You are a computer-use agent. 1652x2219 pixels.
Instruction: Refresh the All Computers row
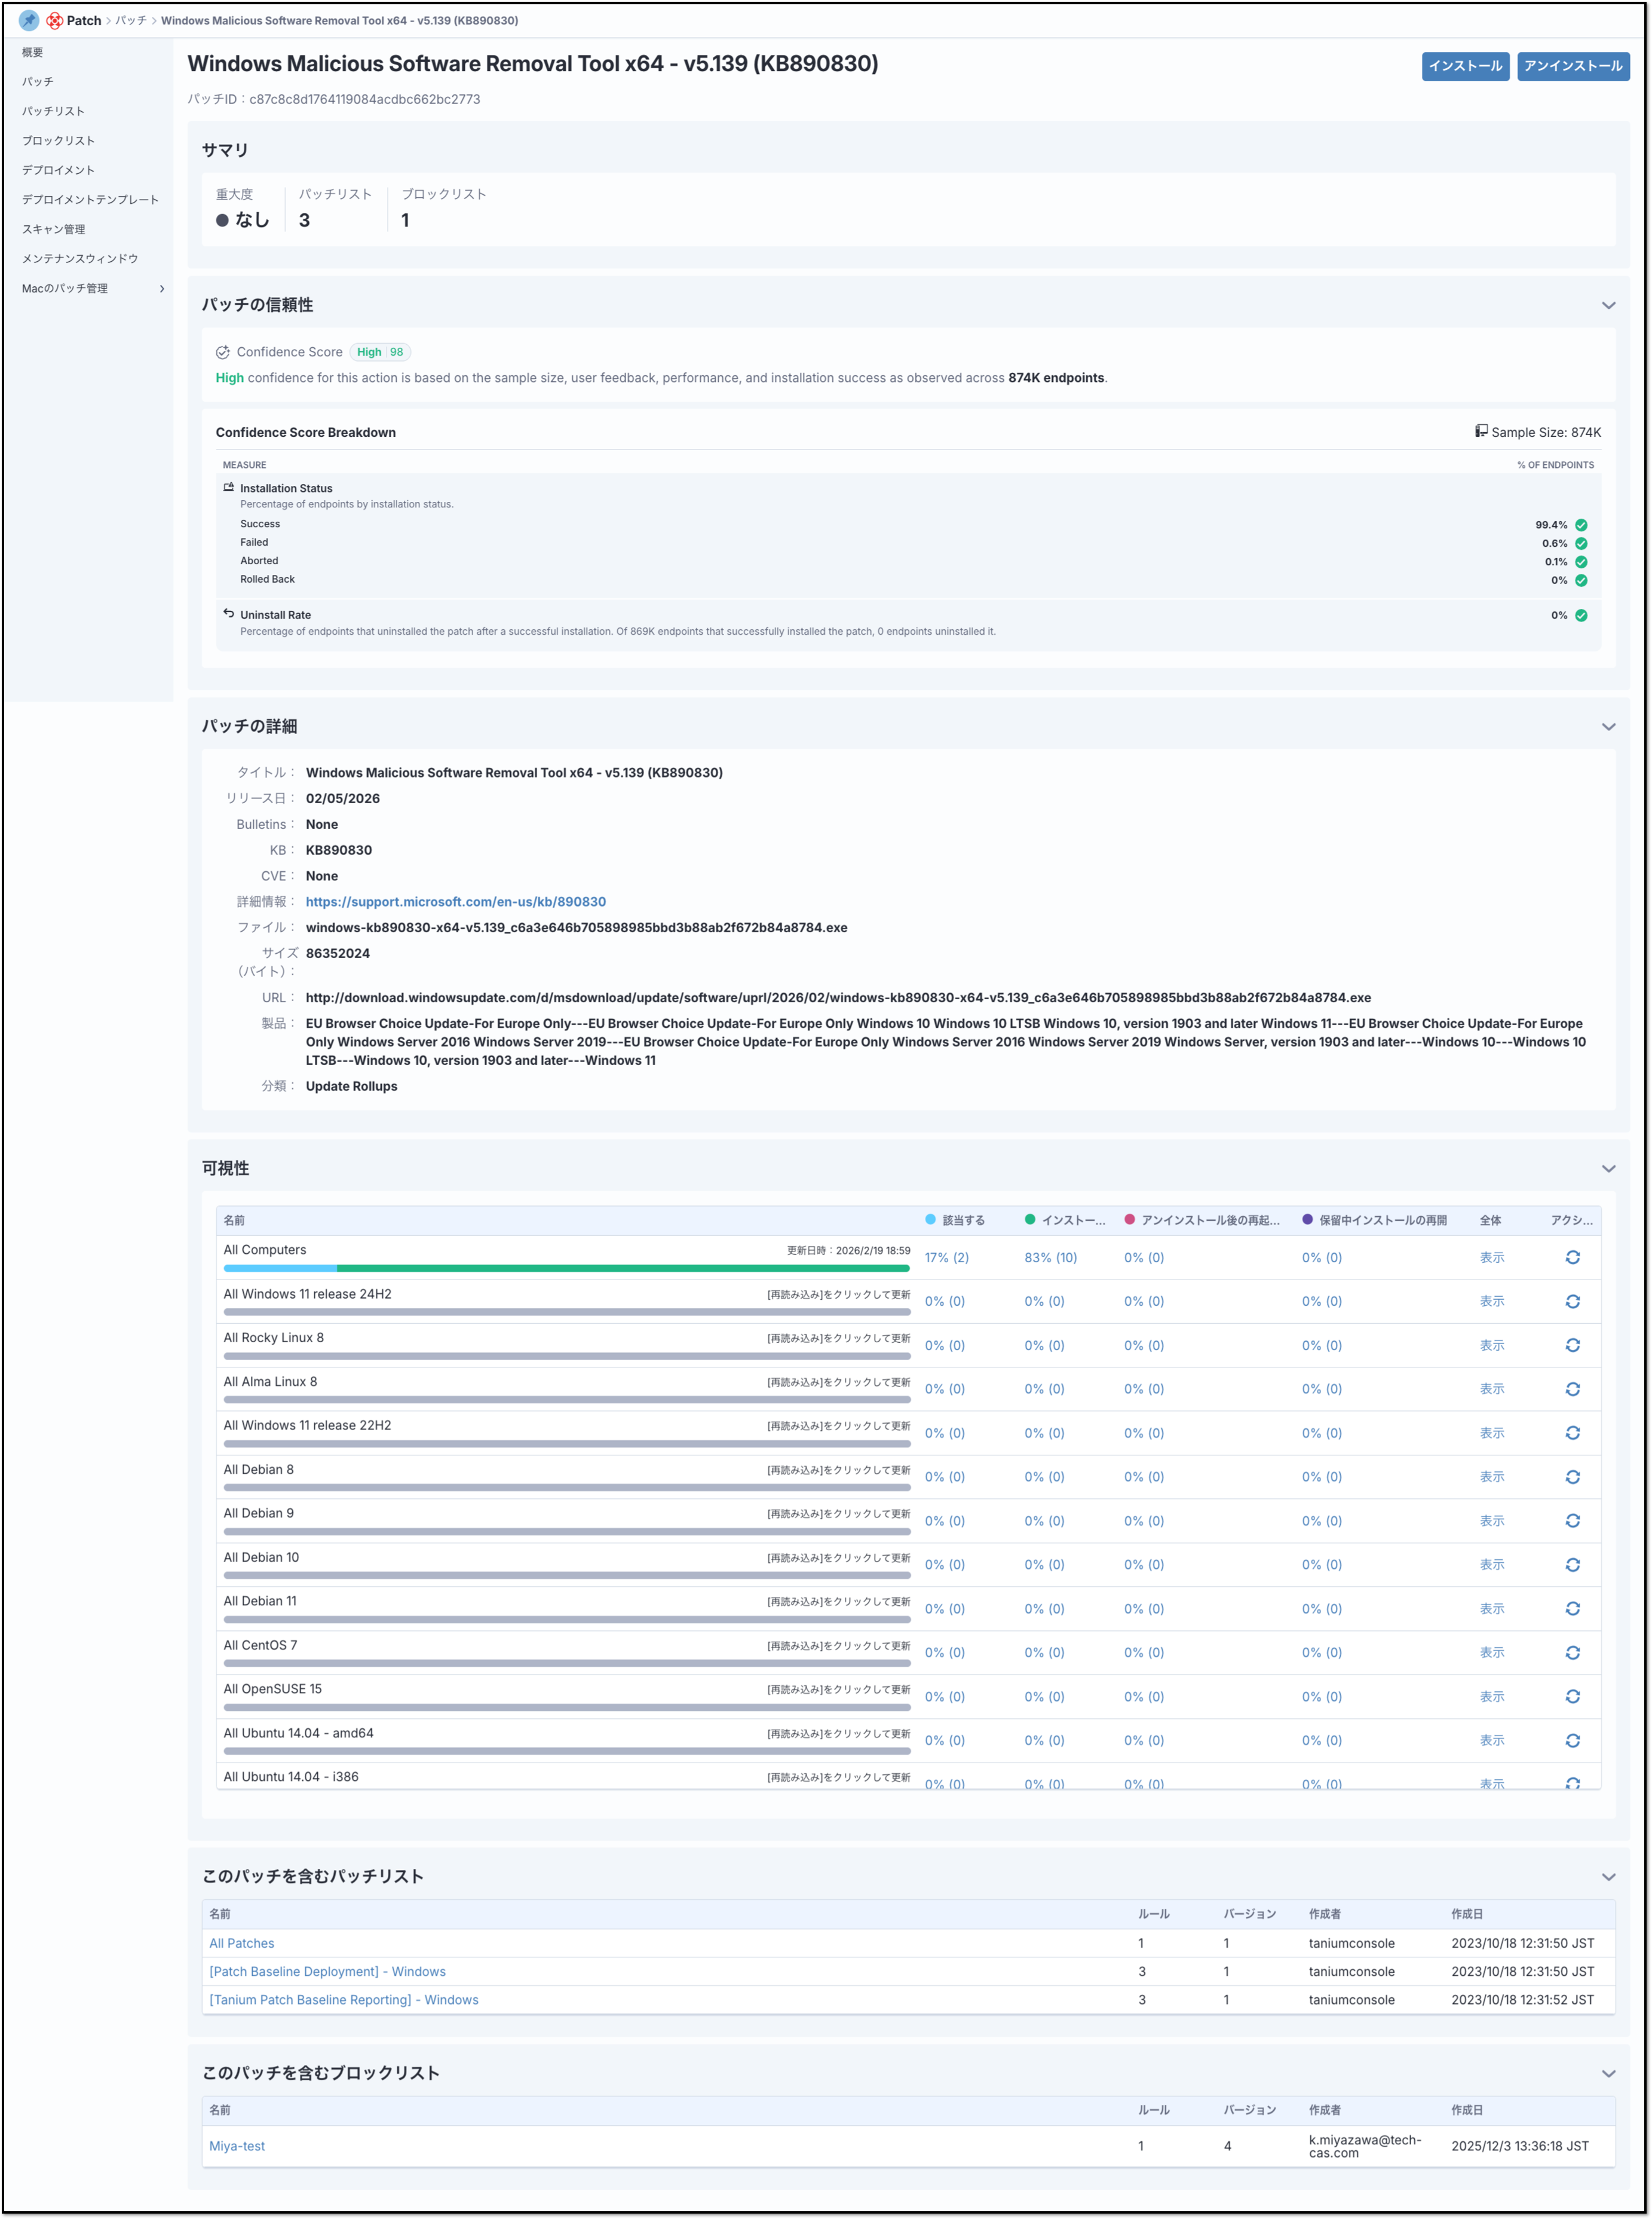click(1572, 1257)
